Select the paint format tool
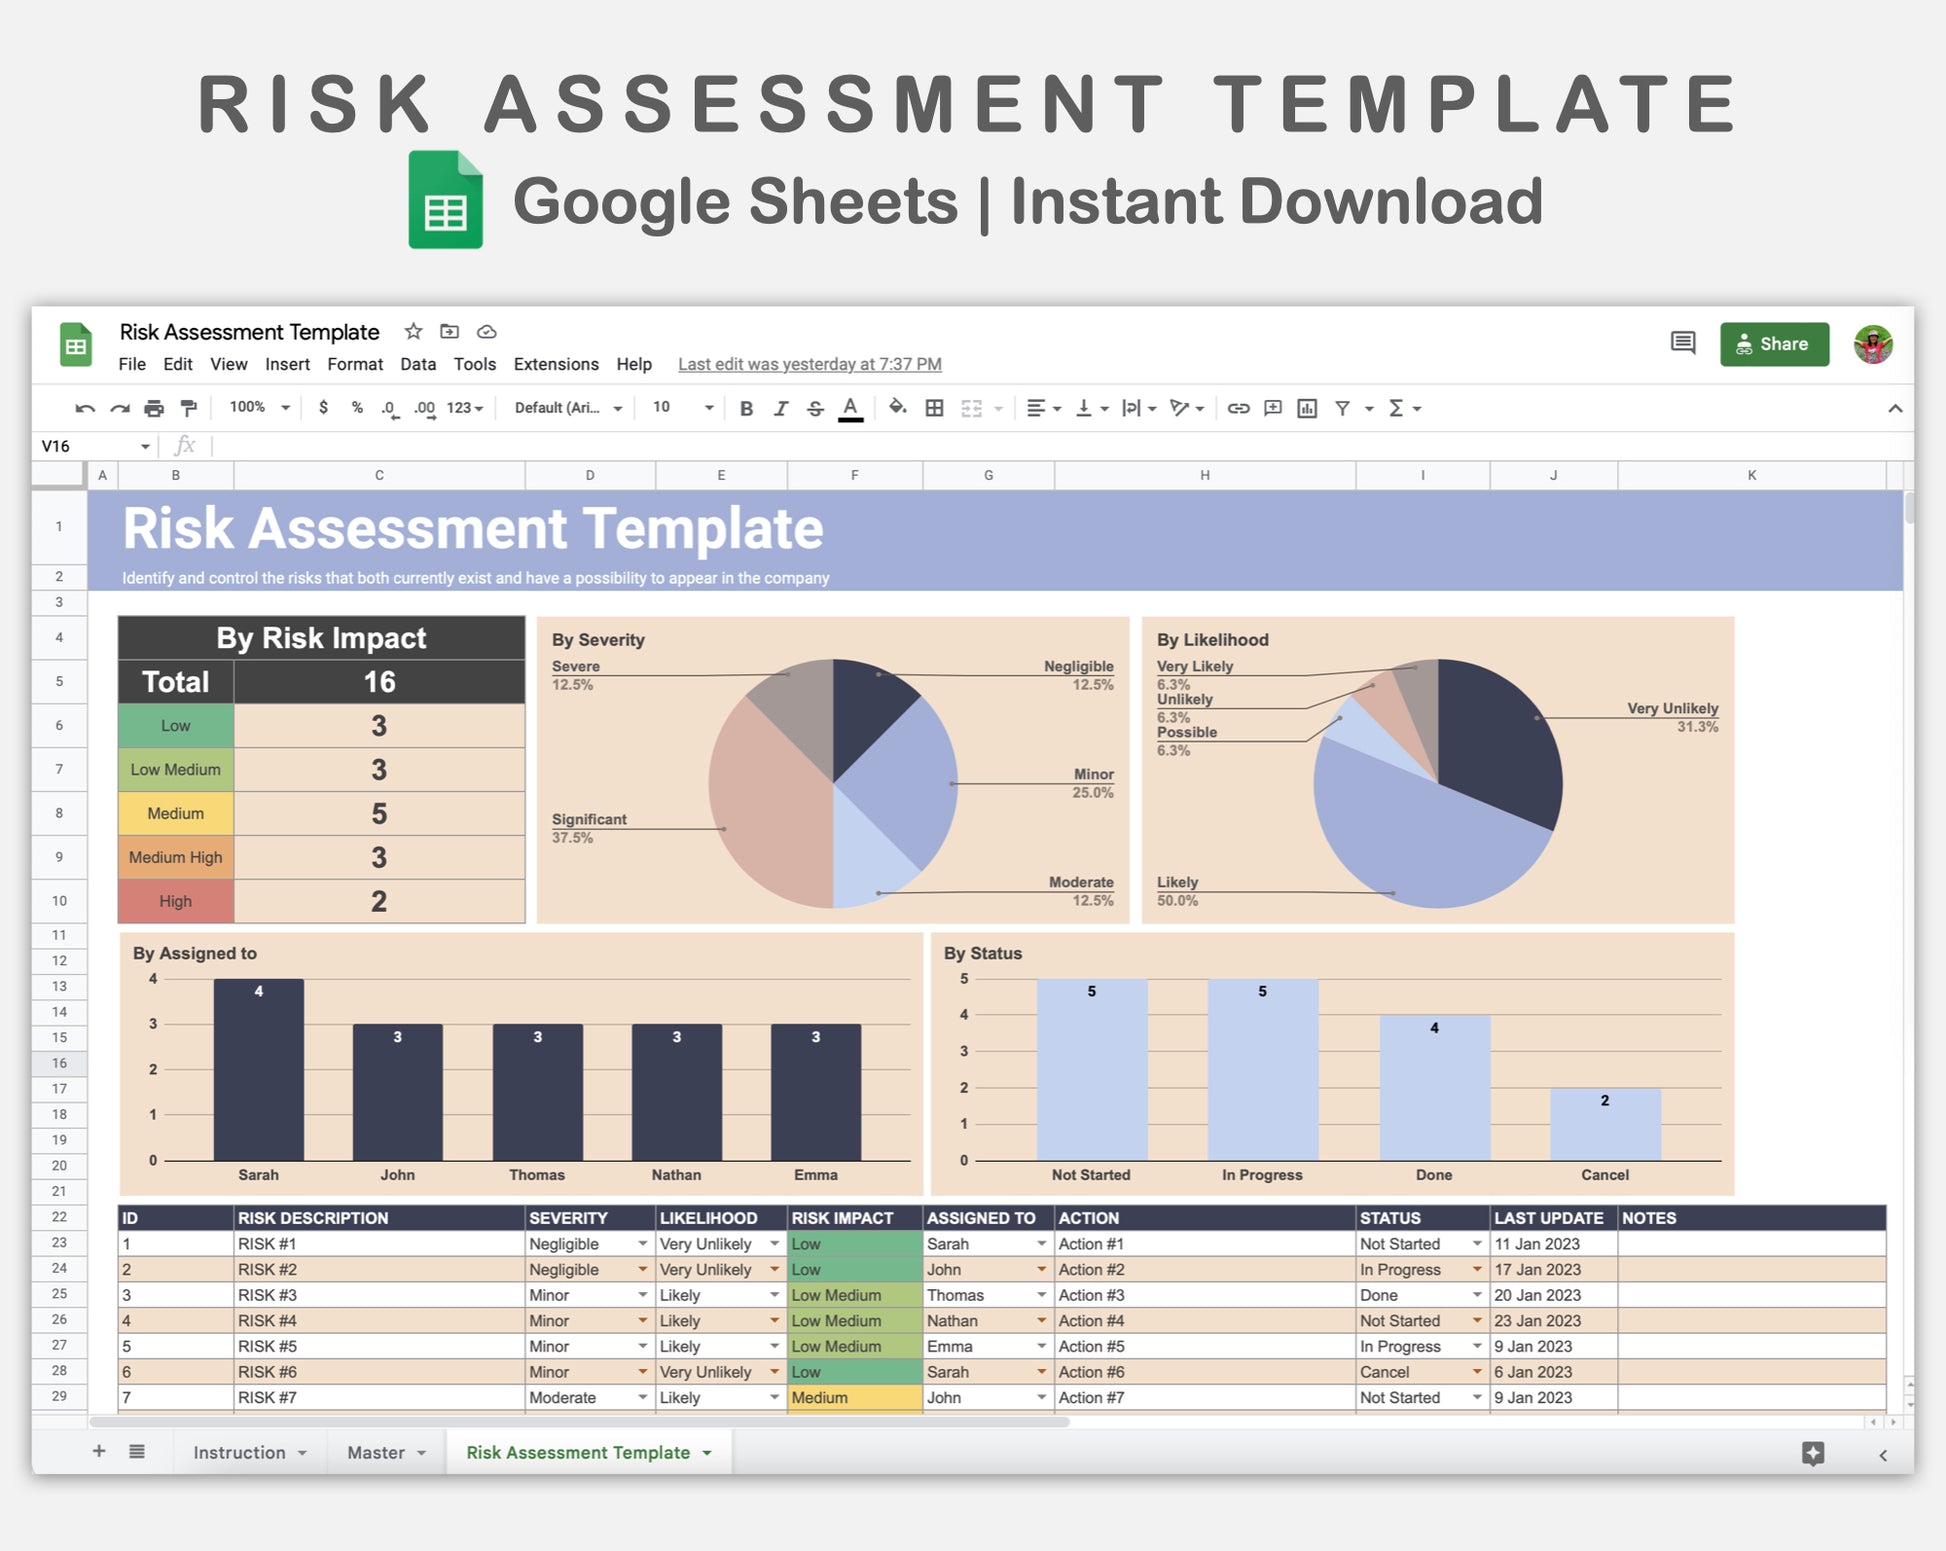This screenshot has width=1946, height=1551. click(188, 408)
